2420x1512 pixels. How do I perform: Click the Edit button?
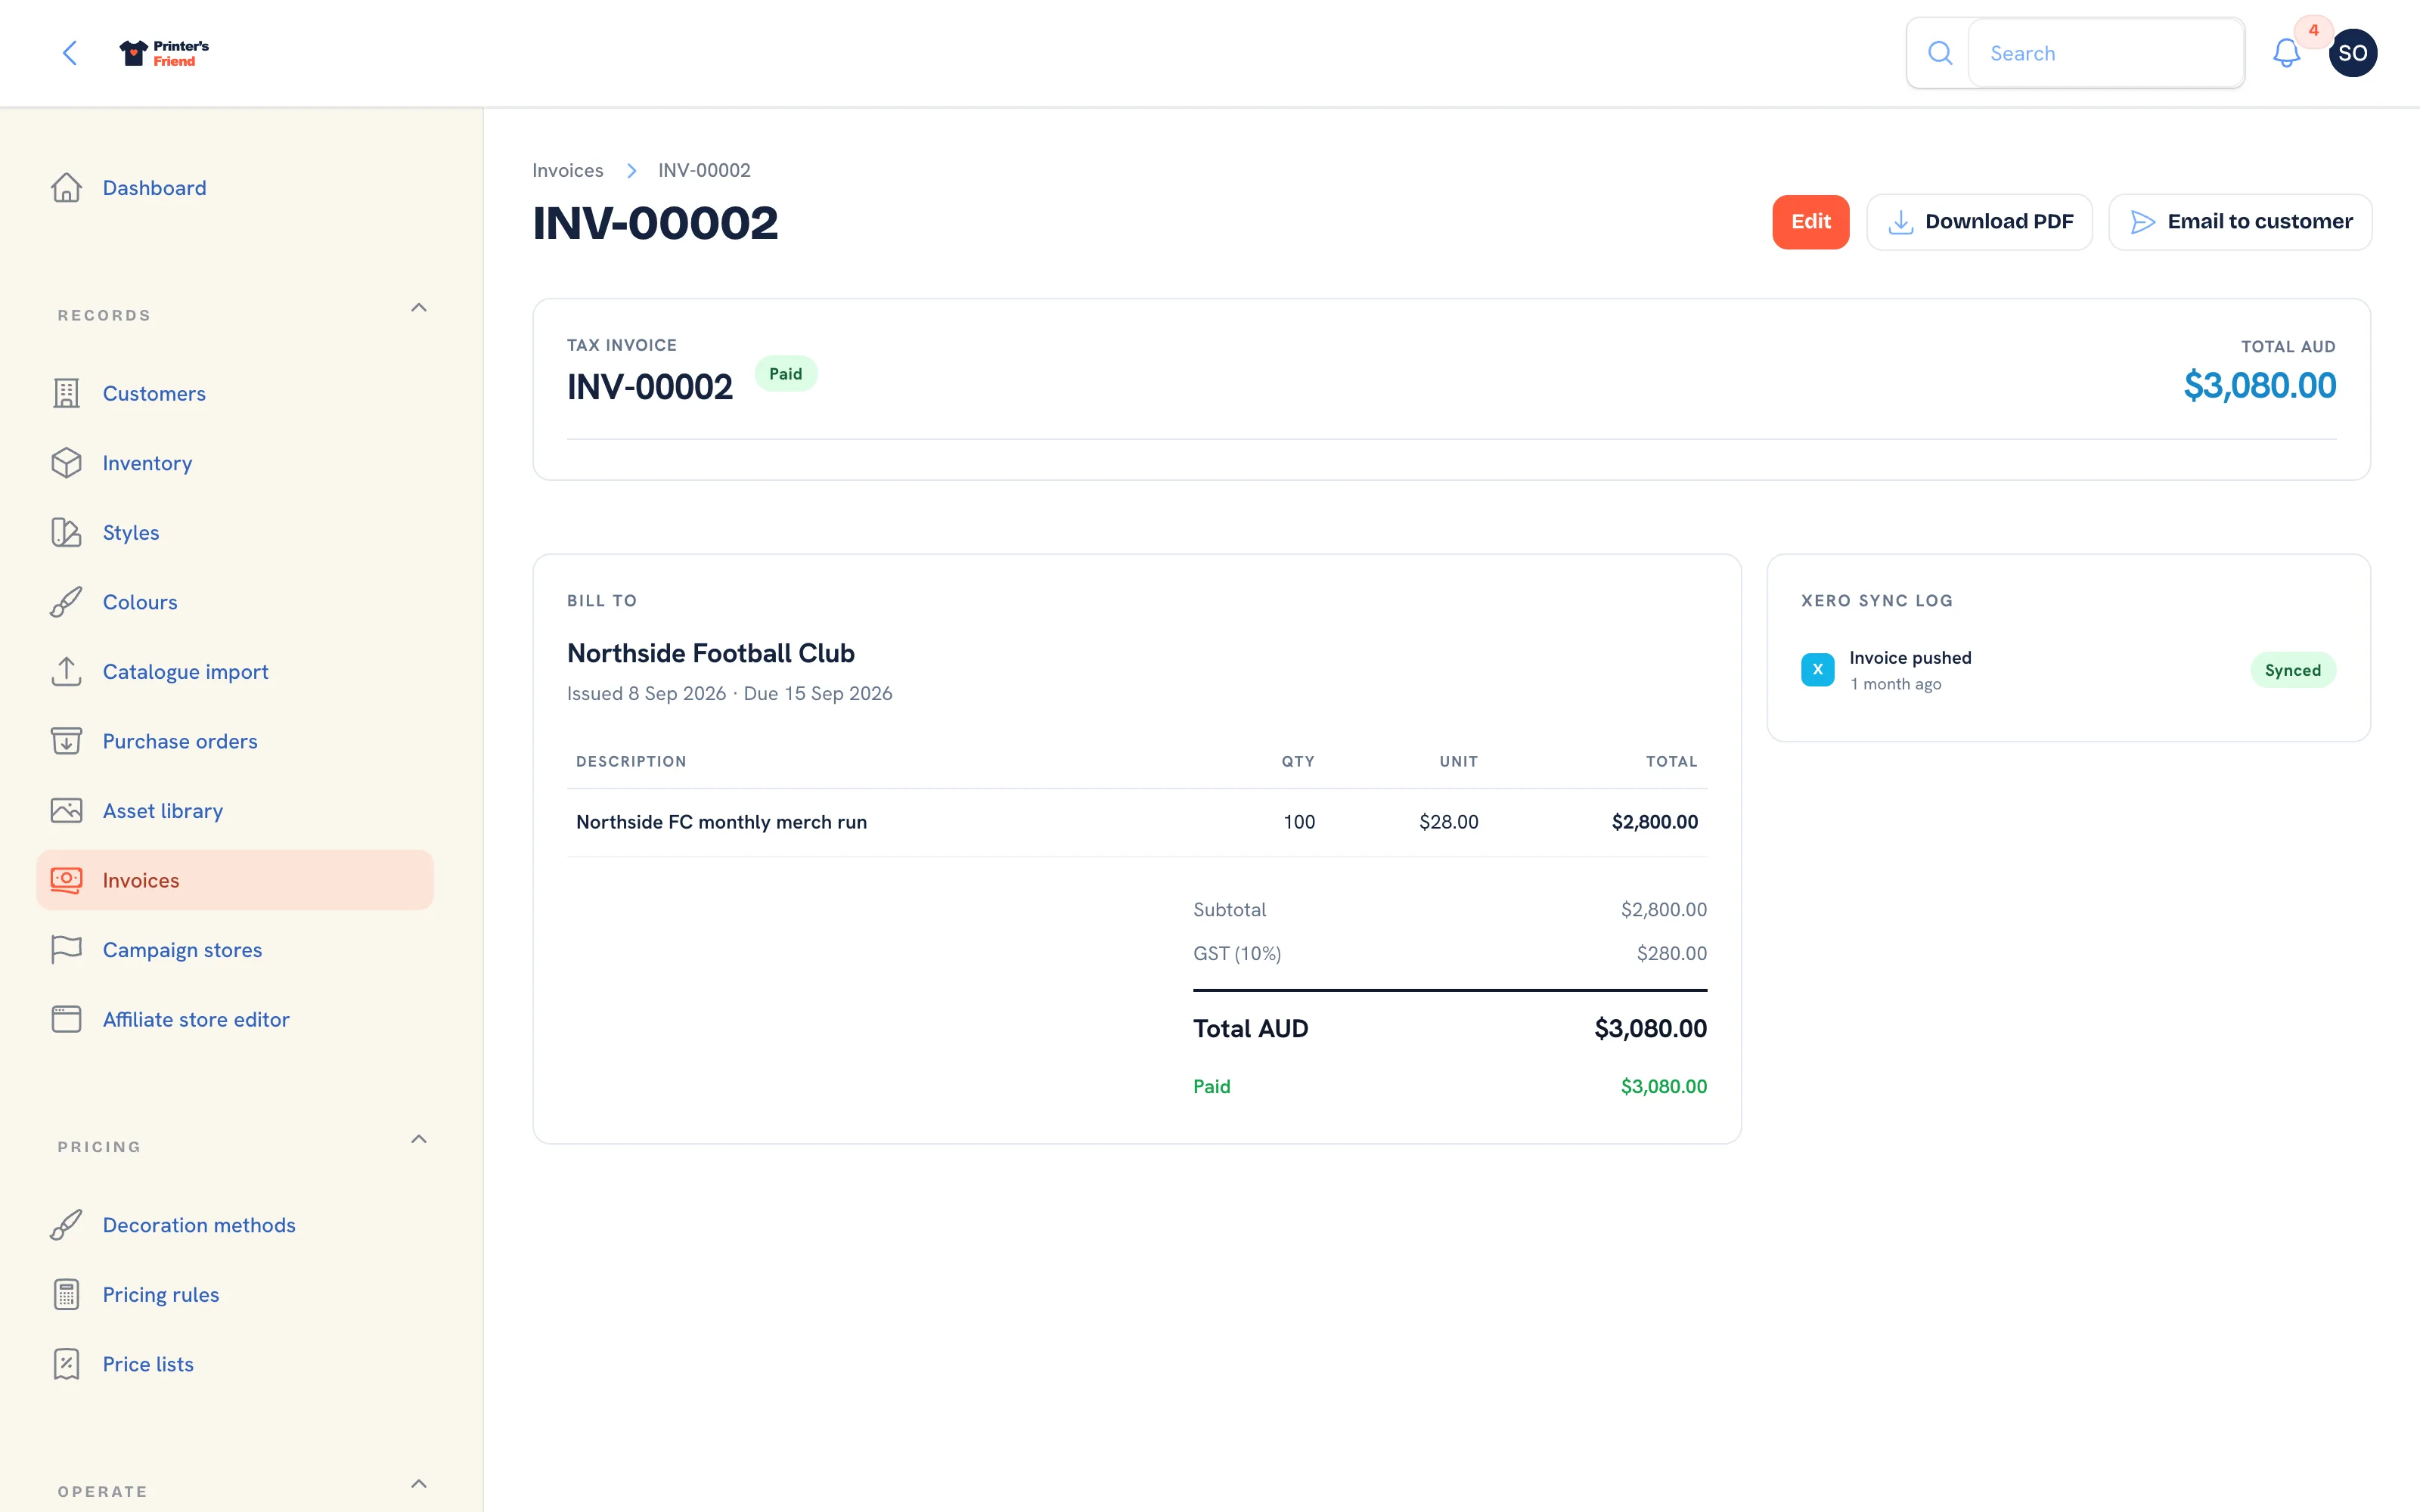1810,222
